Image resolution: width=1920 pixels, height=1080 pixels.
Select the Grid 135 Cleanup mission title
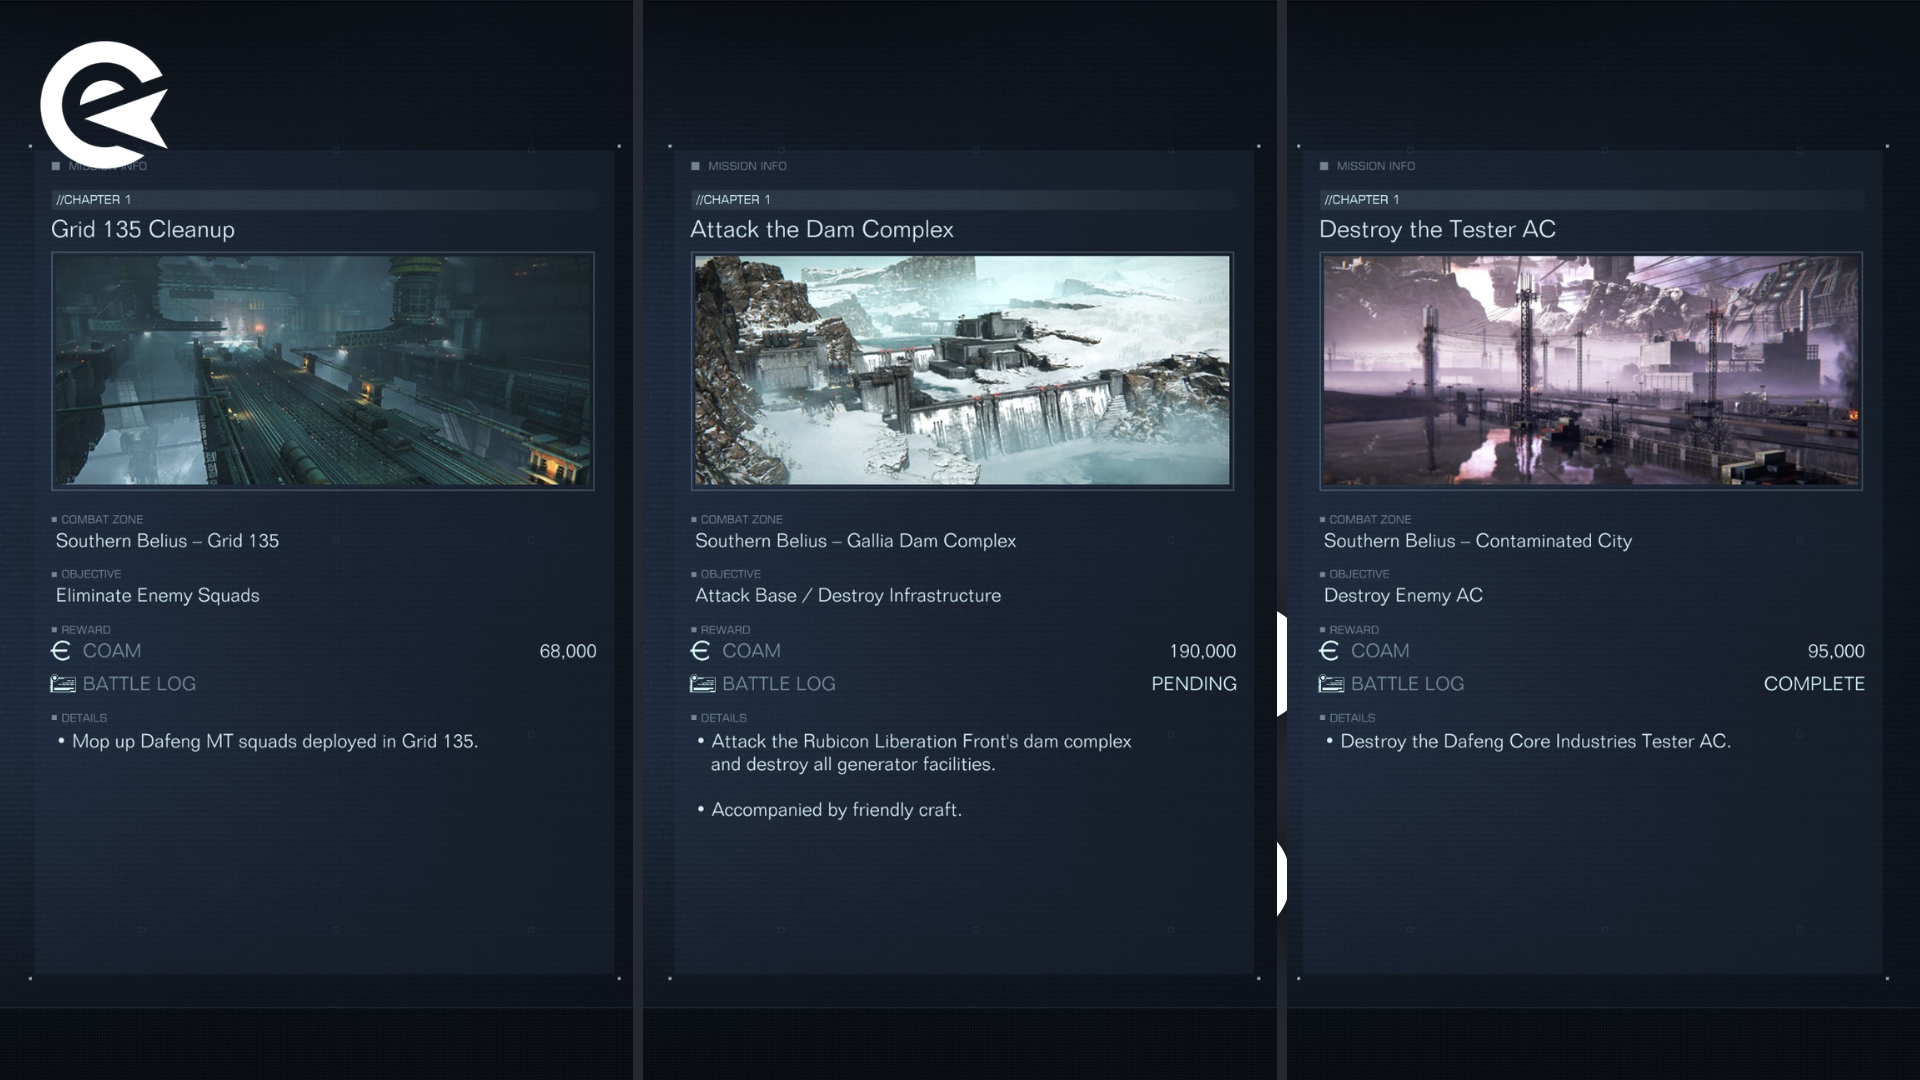point(143,229)
